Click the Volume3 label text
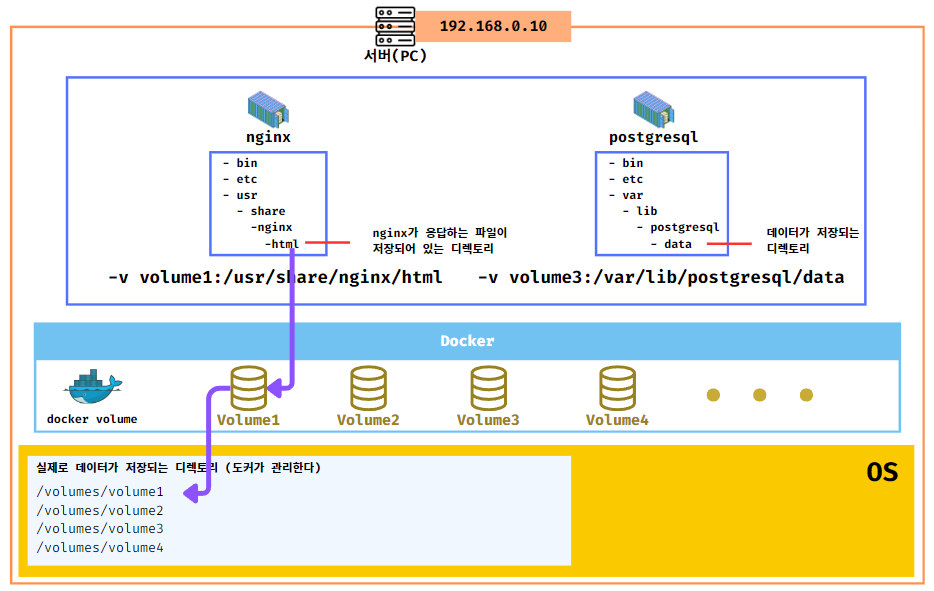Viewport: 934px width, 591px height. [x=488, y=420]
